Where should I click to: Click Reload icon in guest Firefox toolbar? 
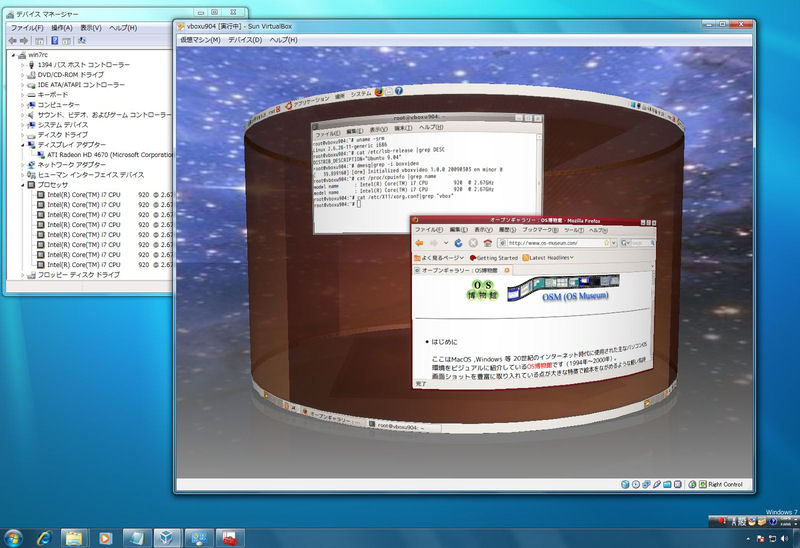point(458,243)
